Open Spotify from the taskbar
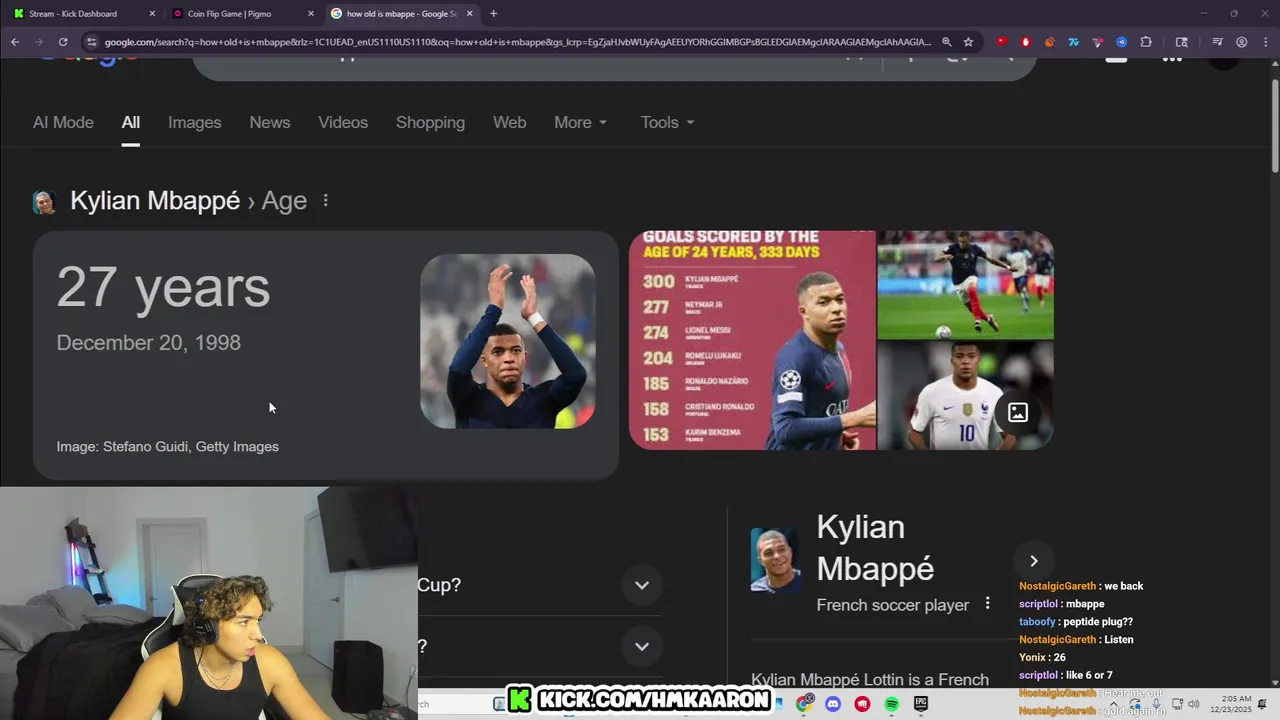 coord(891,704)
